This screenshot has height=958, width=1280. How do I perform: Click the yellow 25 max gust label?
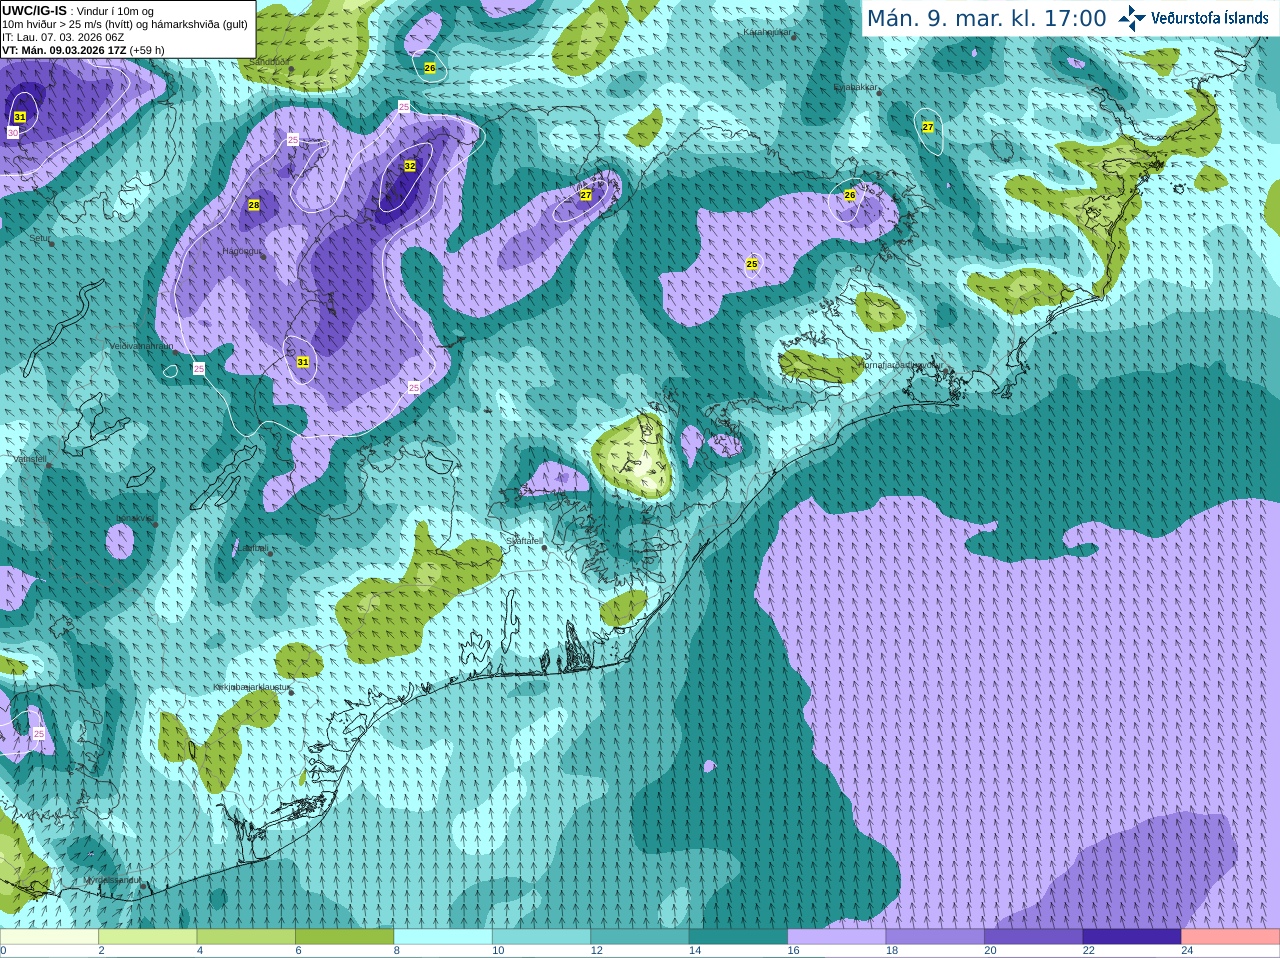[752, 264]
